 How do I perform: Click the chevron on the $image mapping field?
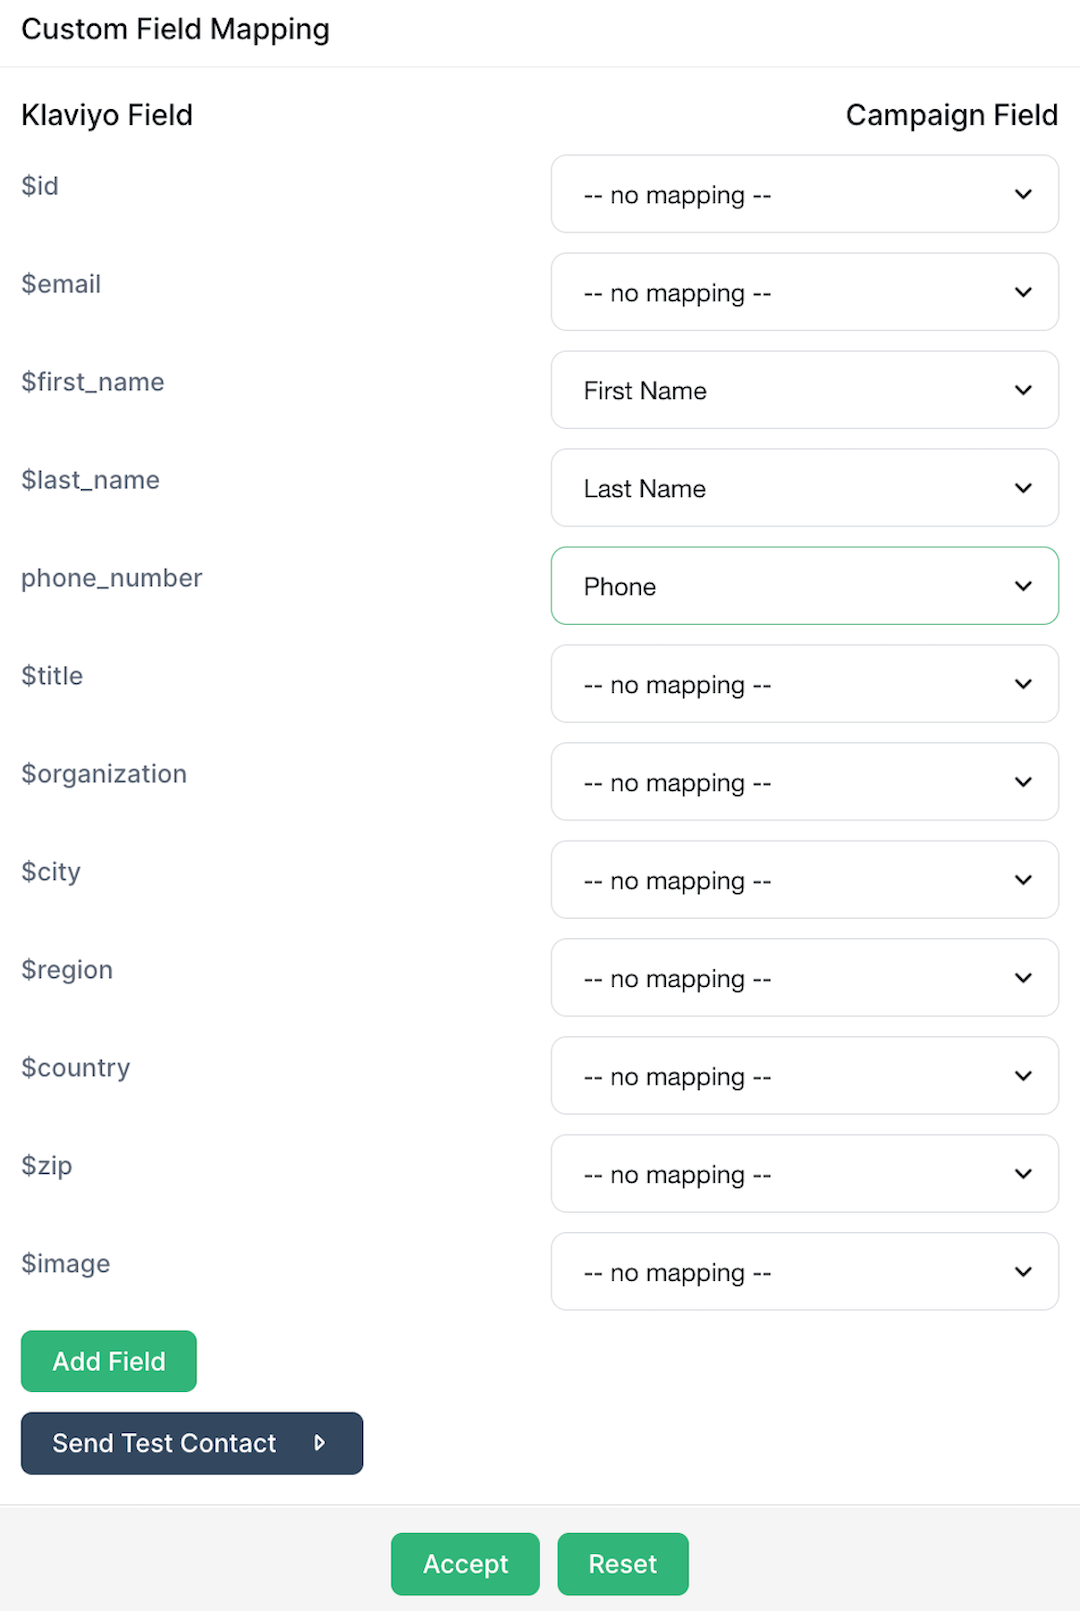[1023, 1272]
